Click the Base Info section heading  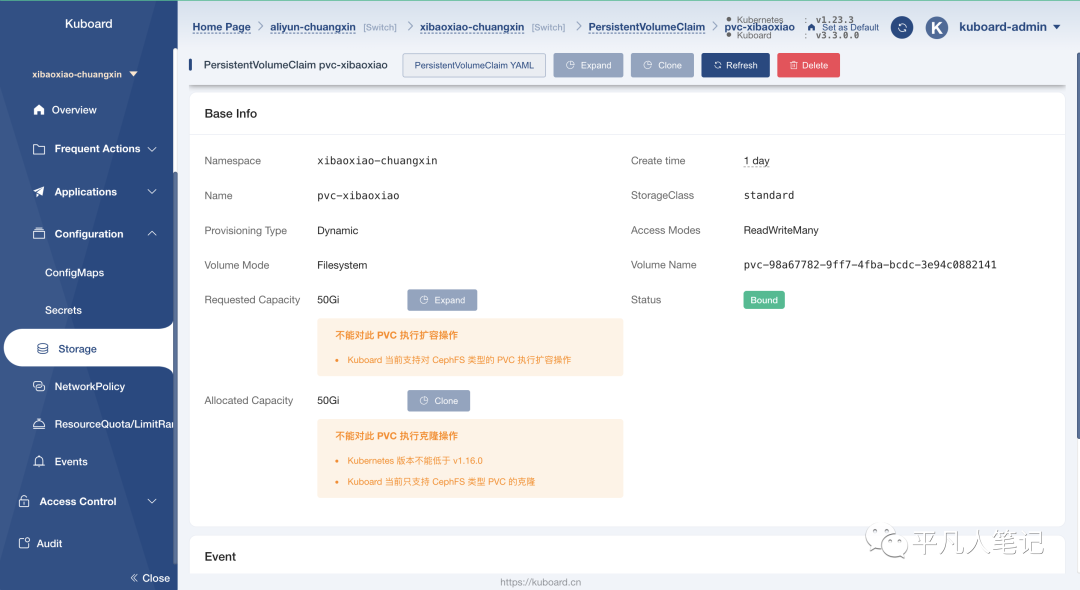point(231,114)
